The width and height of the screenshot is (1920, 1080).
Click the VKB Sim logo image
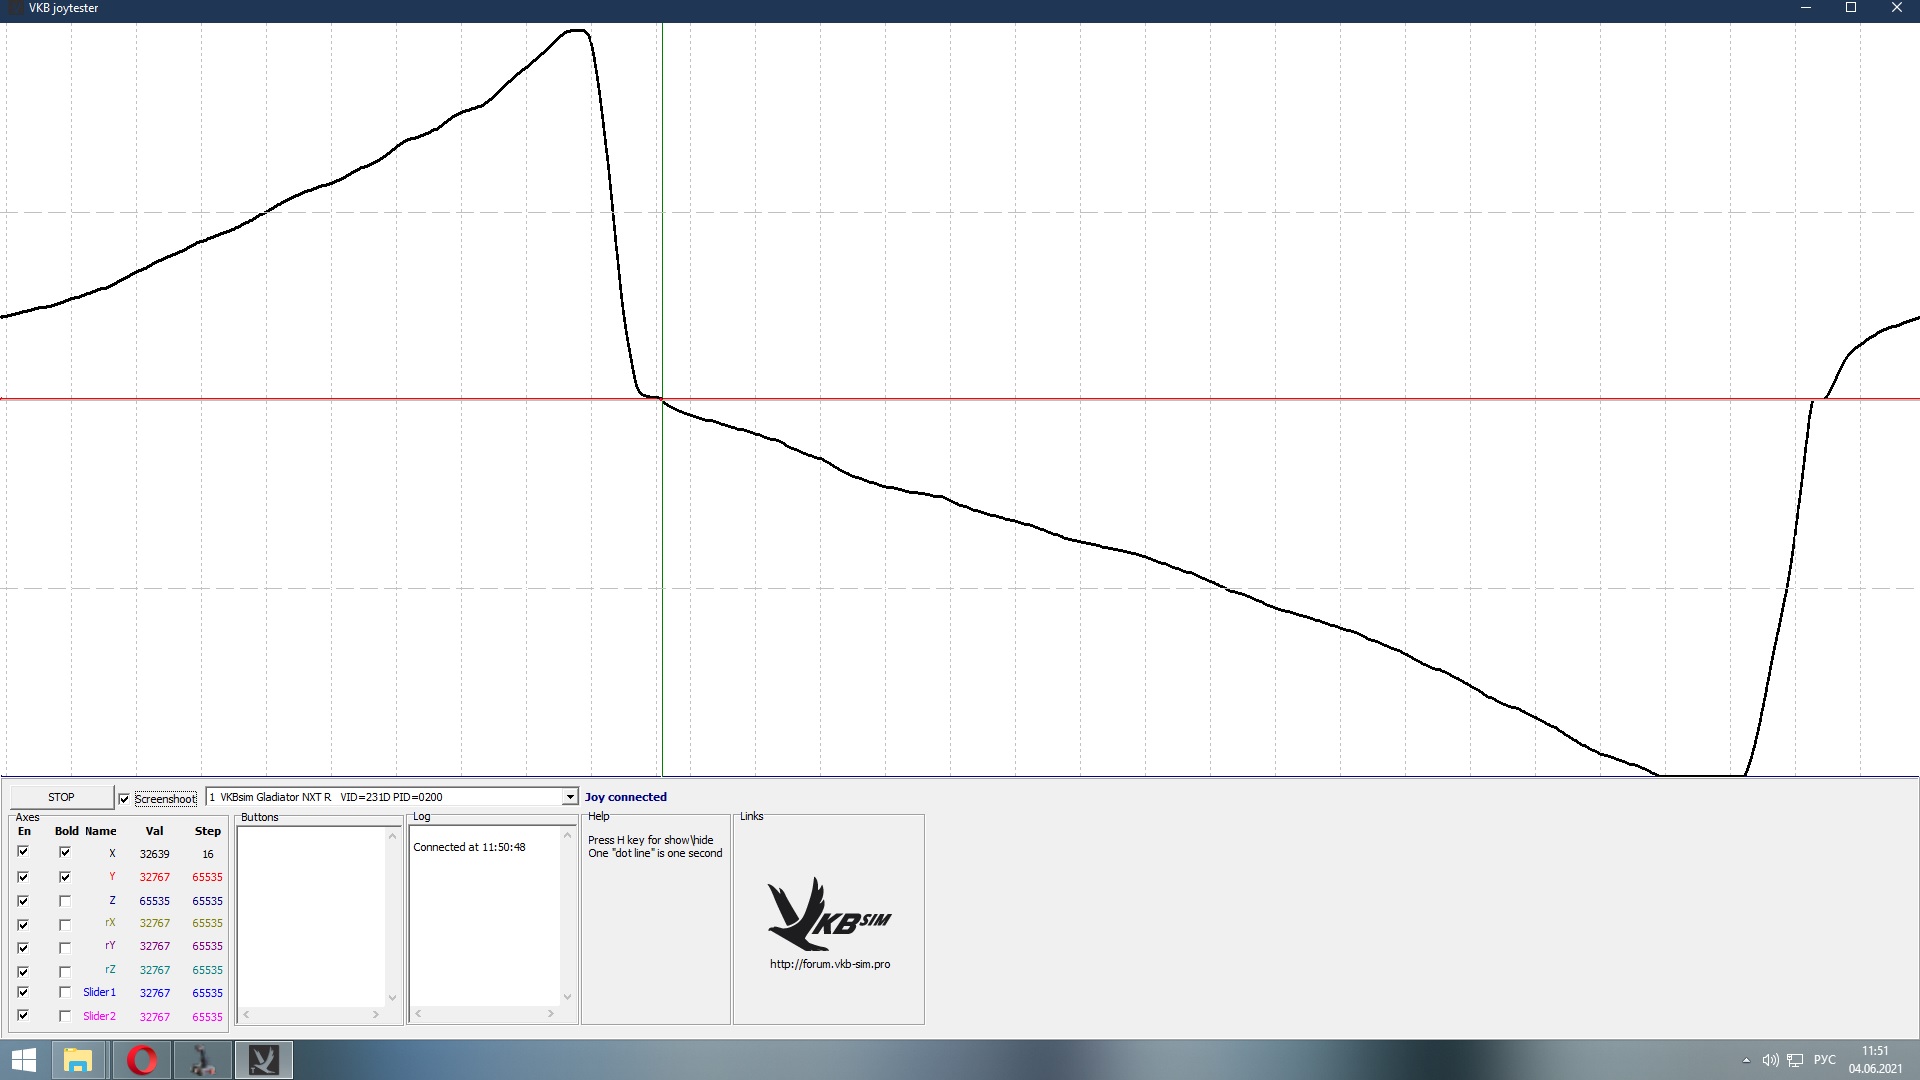tap(829, 914)
